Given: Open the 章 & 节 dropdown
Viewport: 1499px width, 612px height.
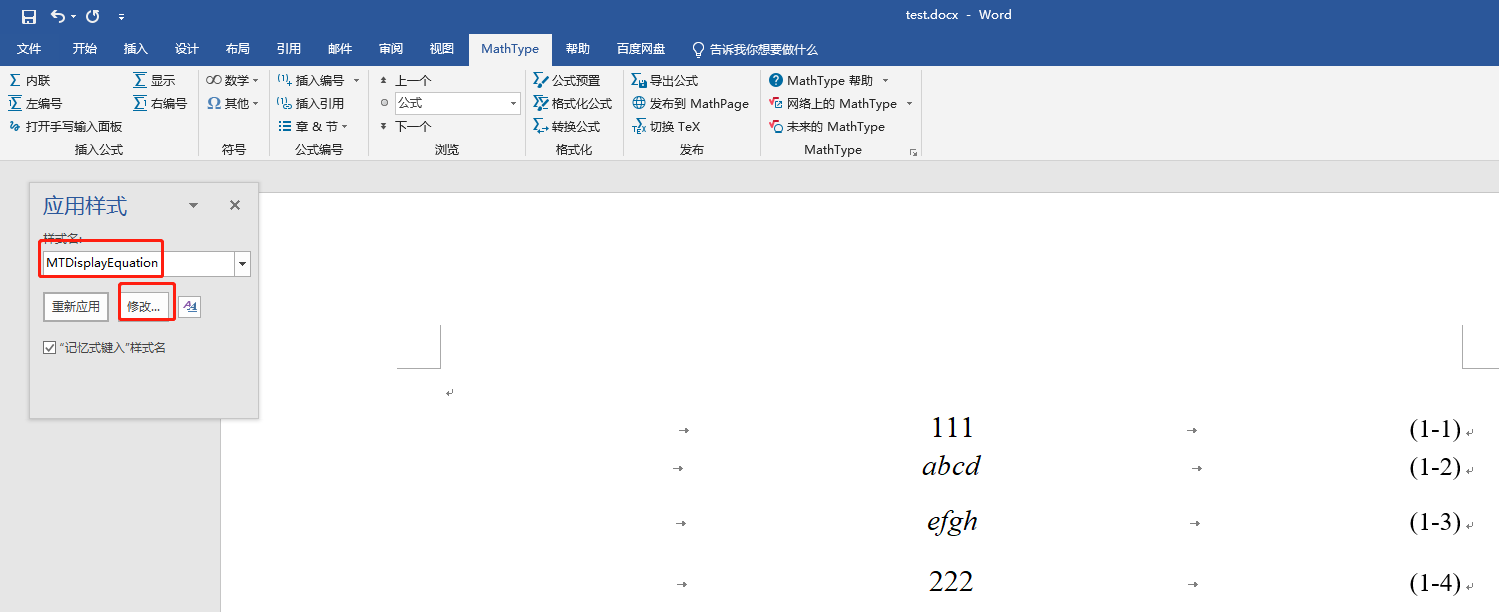Looking at the screenshot, I should point(312,126).
